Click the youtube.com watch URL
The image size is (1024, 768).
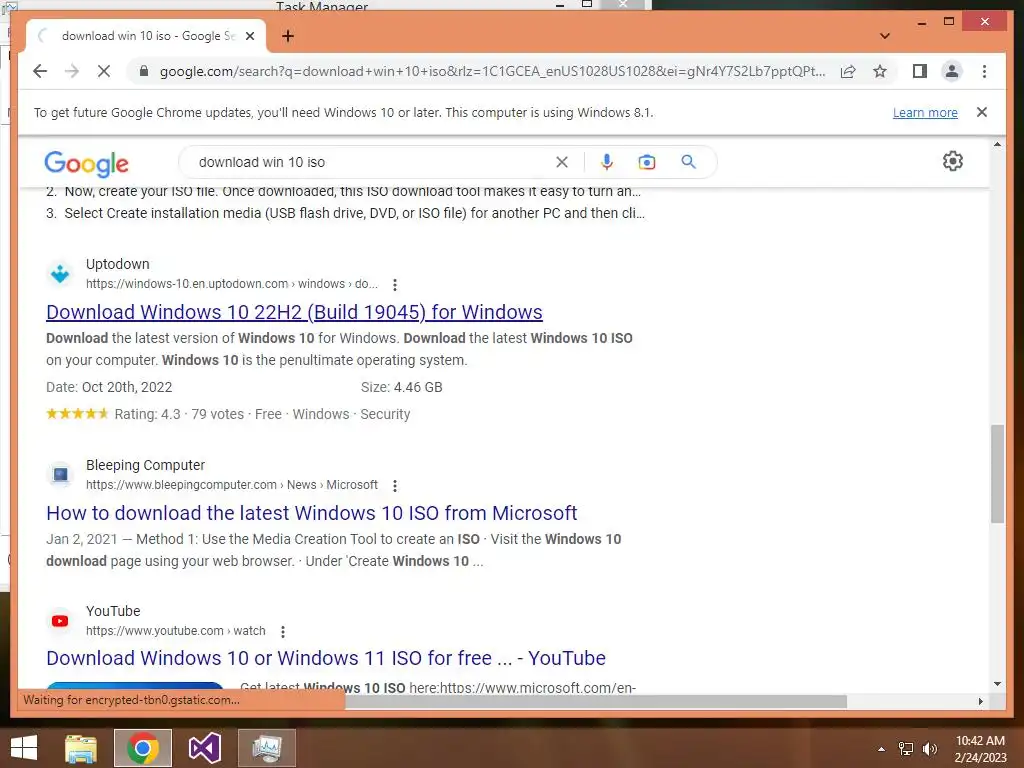[x=176, y=631]
